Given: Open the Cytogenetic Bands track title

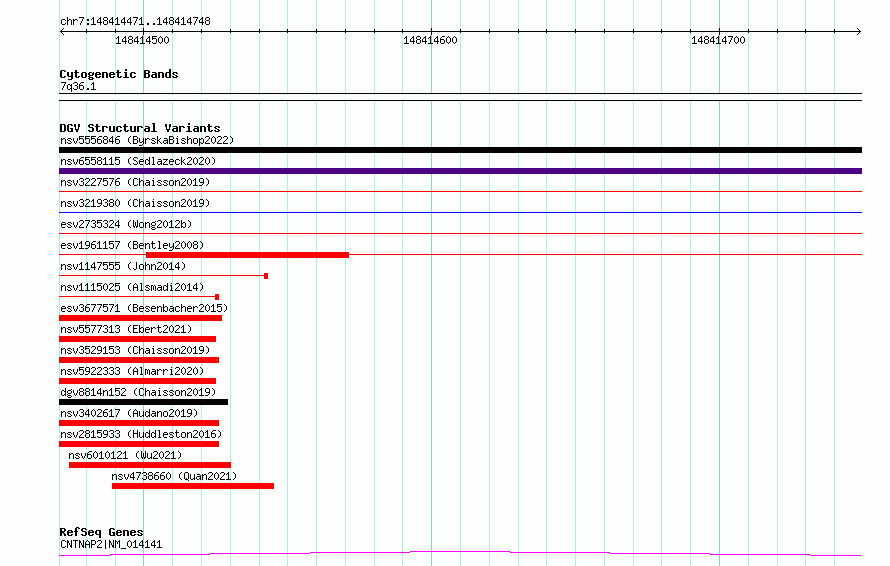Looking at the screenshot, I should (119, 74).
